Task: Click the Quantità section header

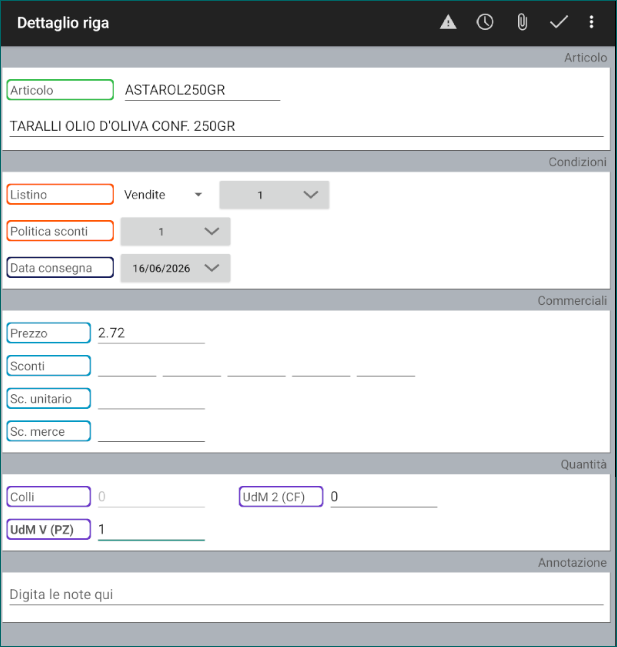Action: 584,464
